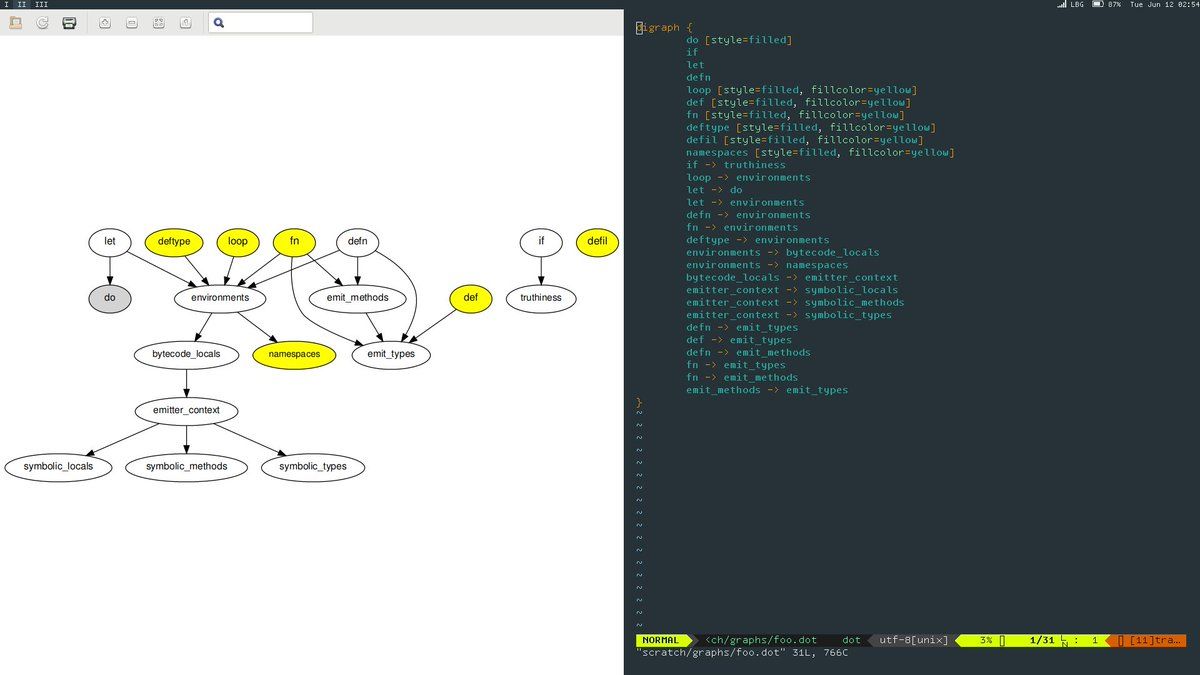Select the 'emit_types' graph node

391,354
